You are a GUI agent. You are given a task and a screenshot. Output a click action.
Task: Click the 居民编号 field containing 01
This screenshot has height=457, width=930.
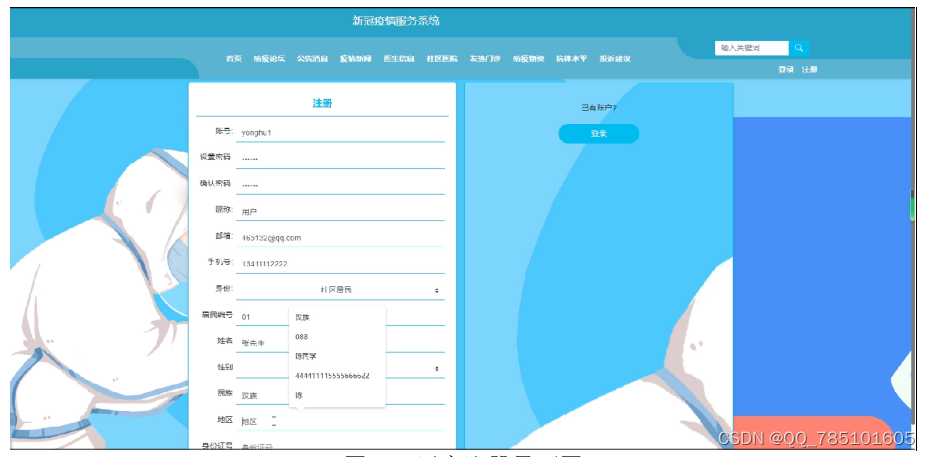coord(340,317)
